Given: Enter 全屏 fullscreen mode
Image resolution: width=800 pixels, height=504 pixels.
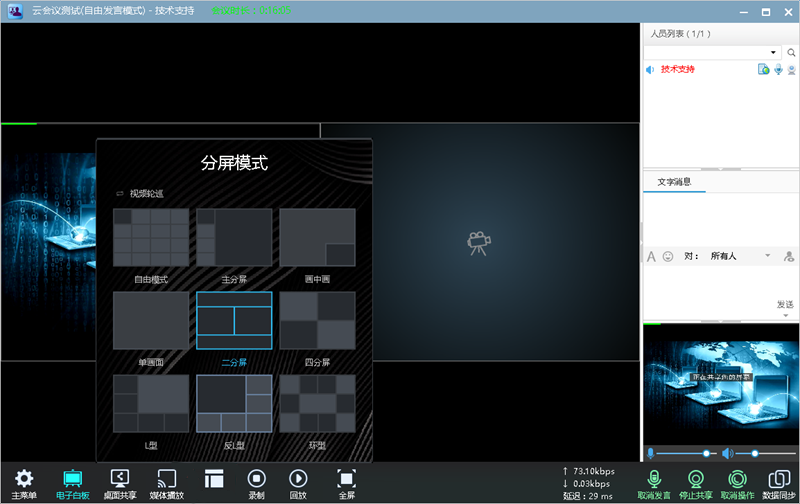Looking at the screenshot, I should pyautogui.click(x=346, y=481).
